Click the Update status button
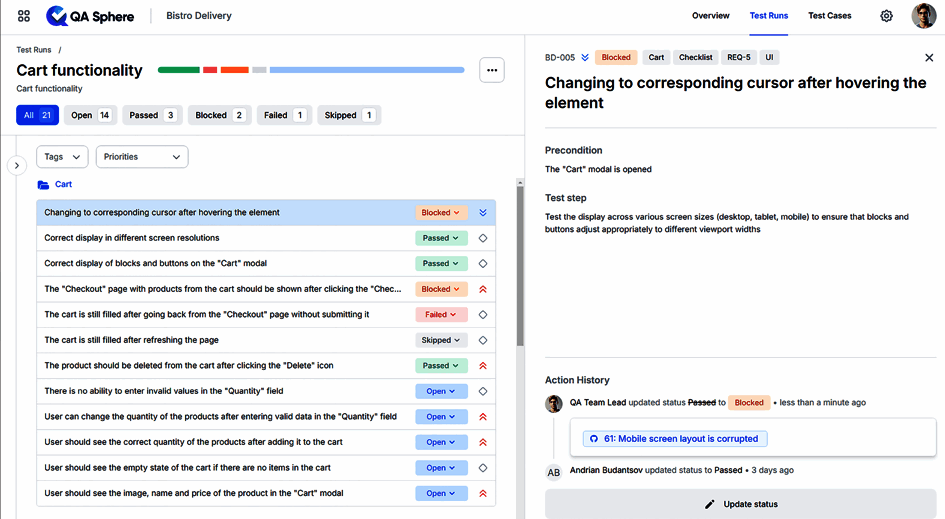Viewport: 945px width, 519px height. coord(741,504)
